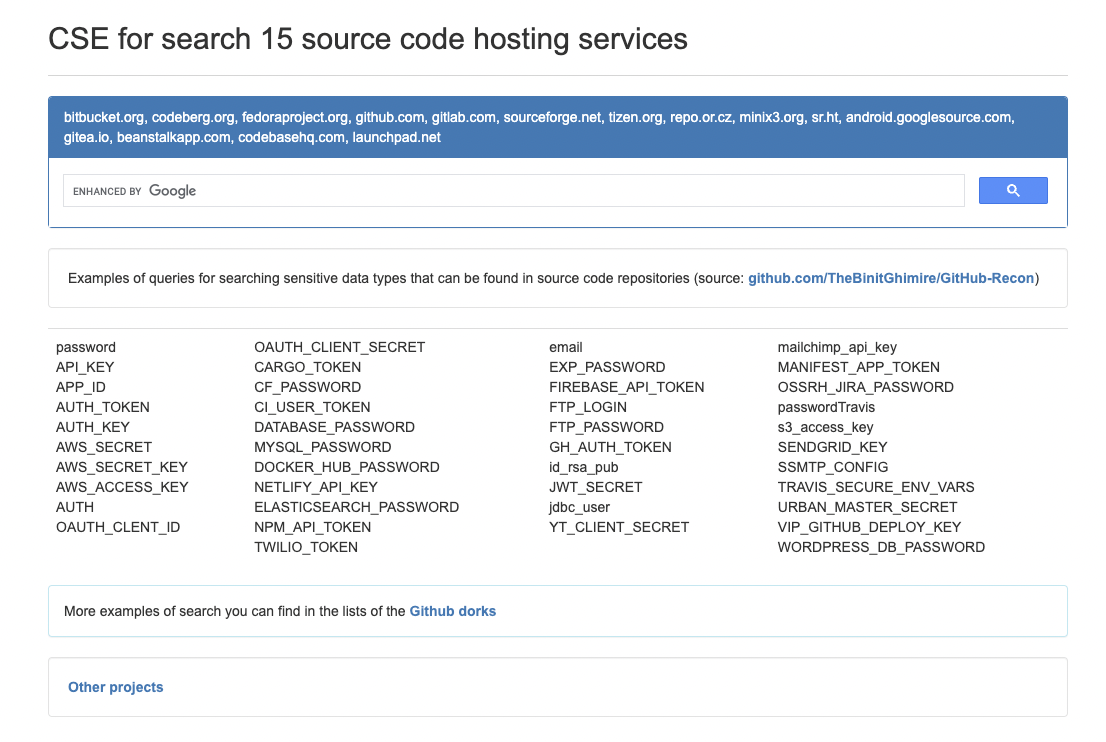Select the API_KEY example query
The image size is (1106, 742).
84,367
